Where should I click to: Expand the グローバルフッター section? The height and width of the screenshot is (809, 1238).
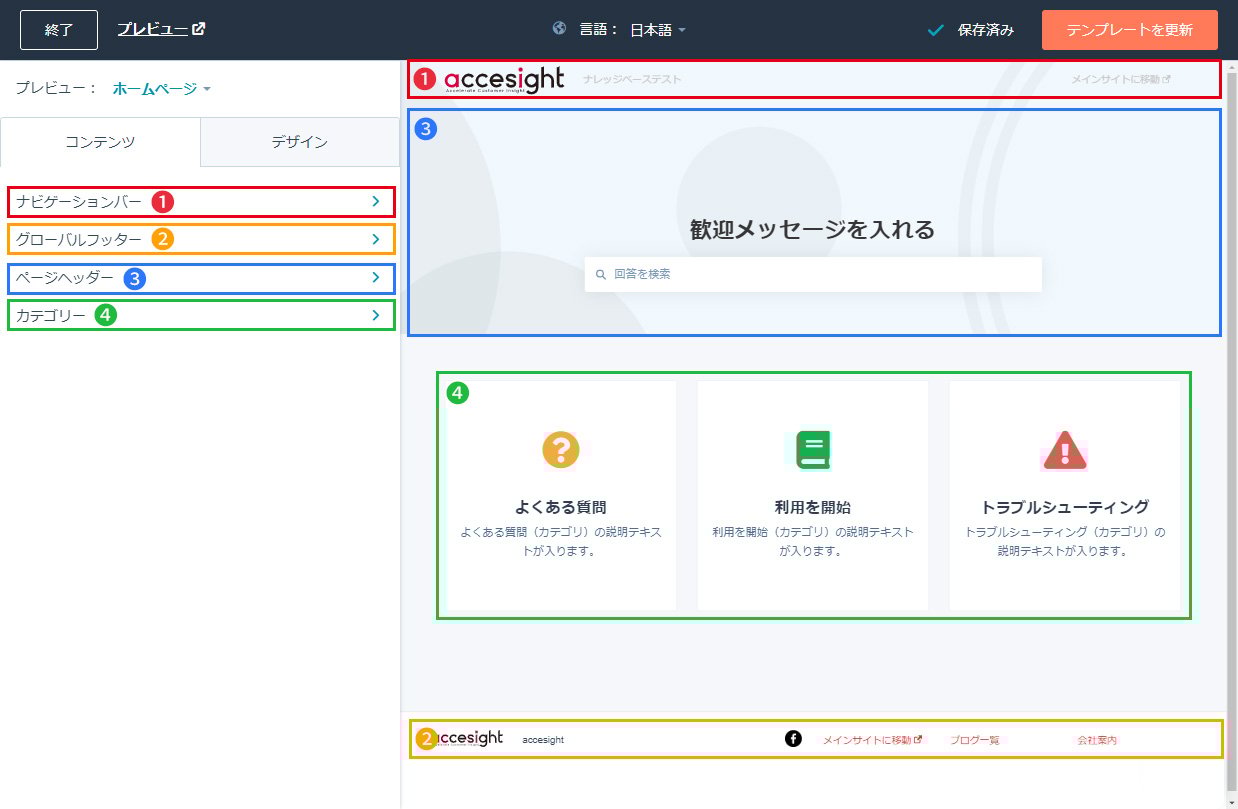tap(201, 239)
